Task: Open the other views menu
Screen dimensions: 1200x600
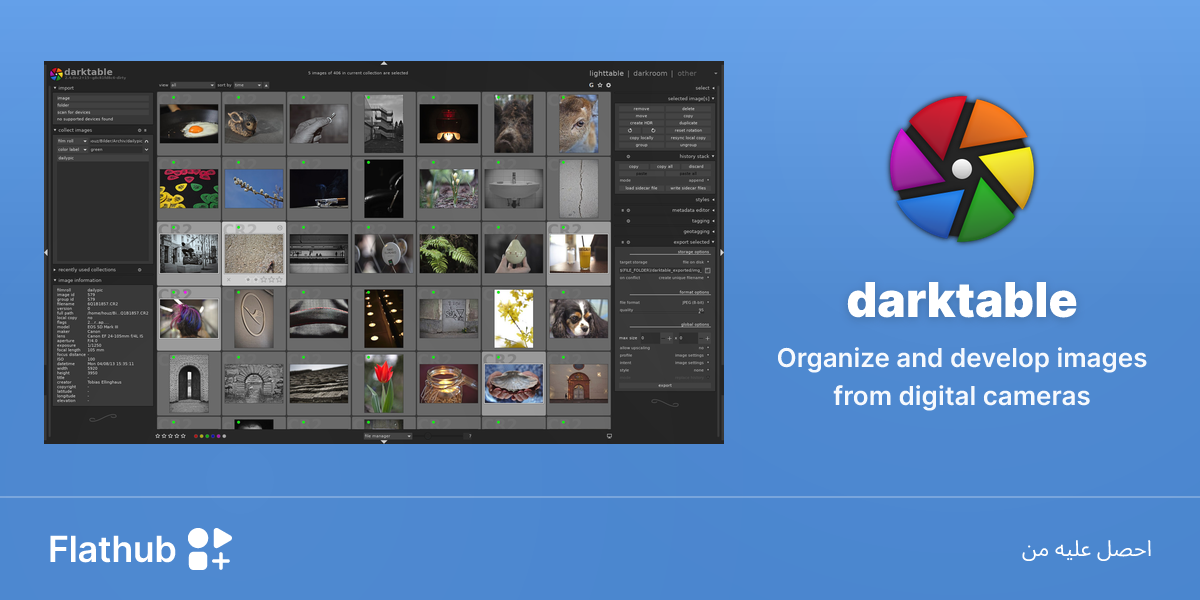Action: coord(687,73)
